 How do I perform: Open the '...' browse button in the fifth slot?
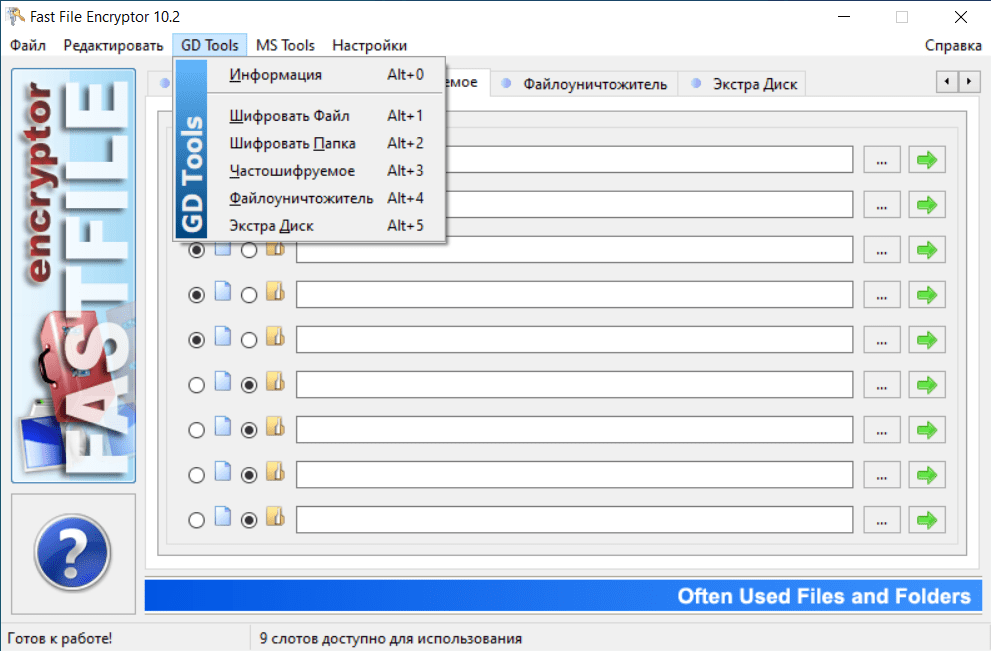pos(882,340)
